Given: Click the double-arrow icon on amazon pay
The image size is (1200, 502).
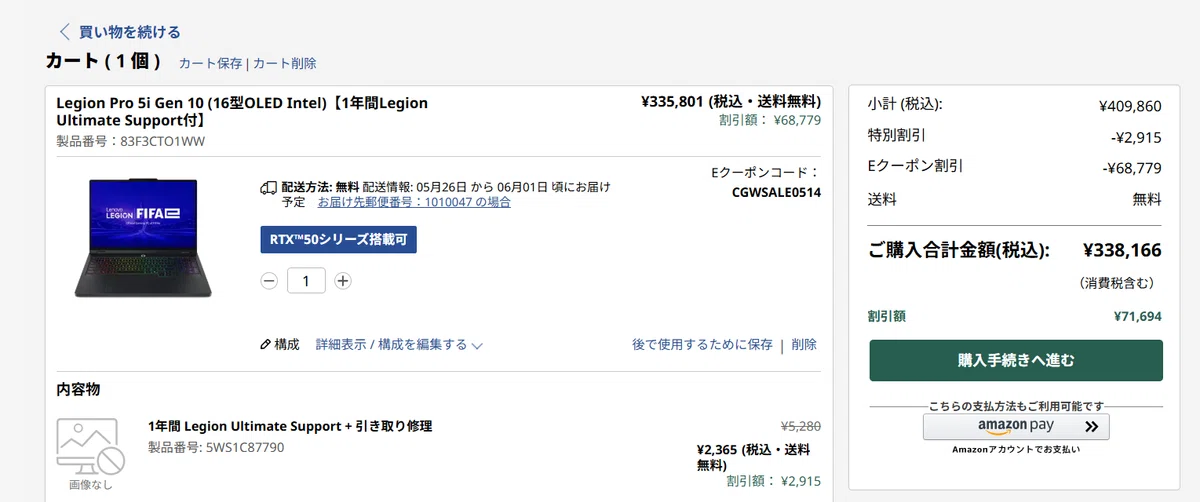Looking at the screenshot, I should [x=1091, y=427].
